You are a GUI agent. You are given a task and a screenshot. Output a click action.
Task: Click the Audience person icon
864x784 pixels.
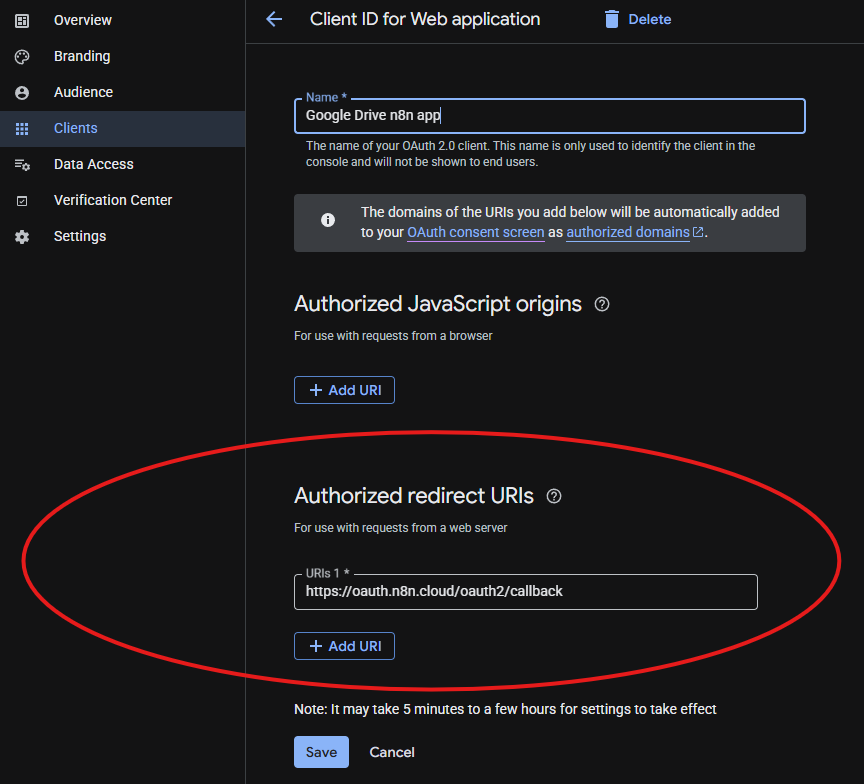(x=22, y=93)
